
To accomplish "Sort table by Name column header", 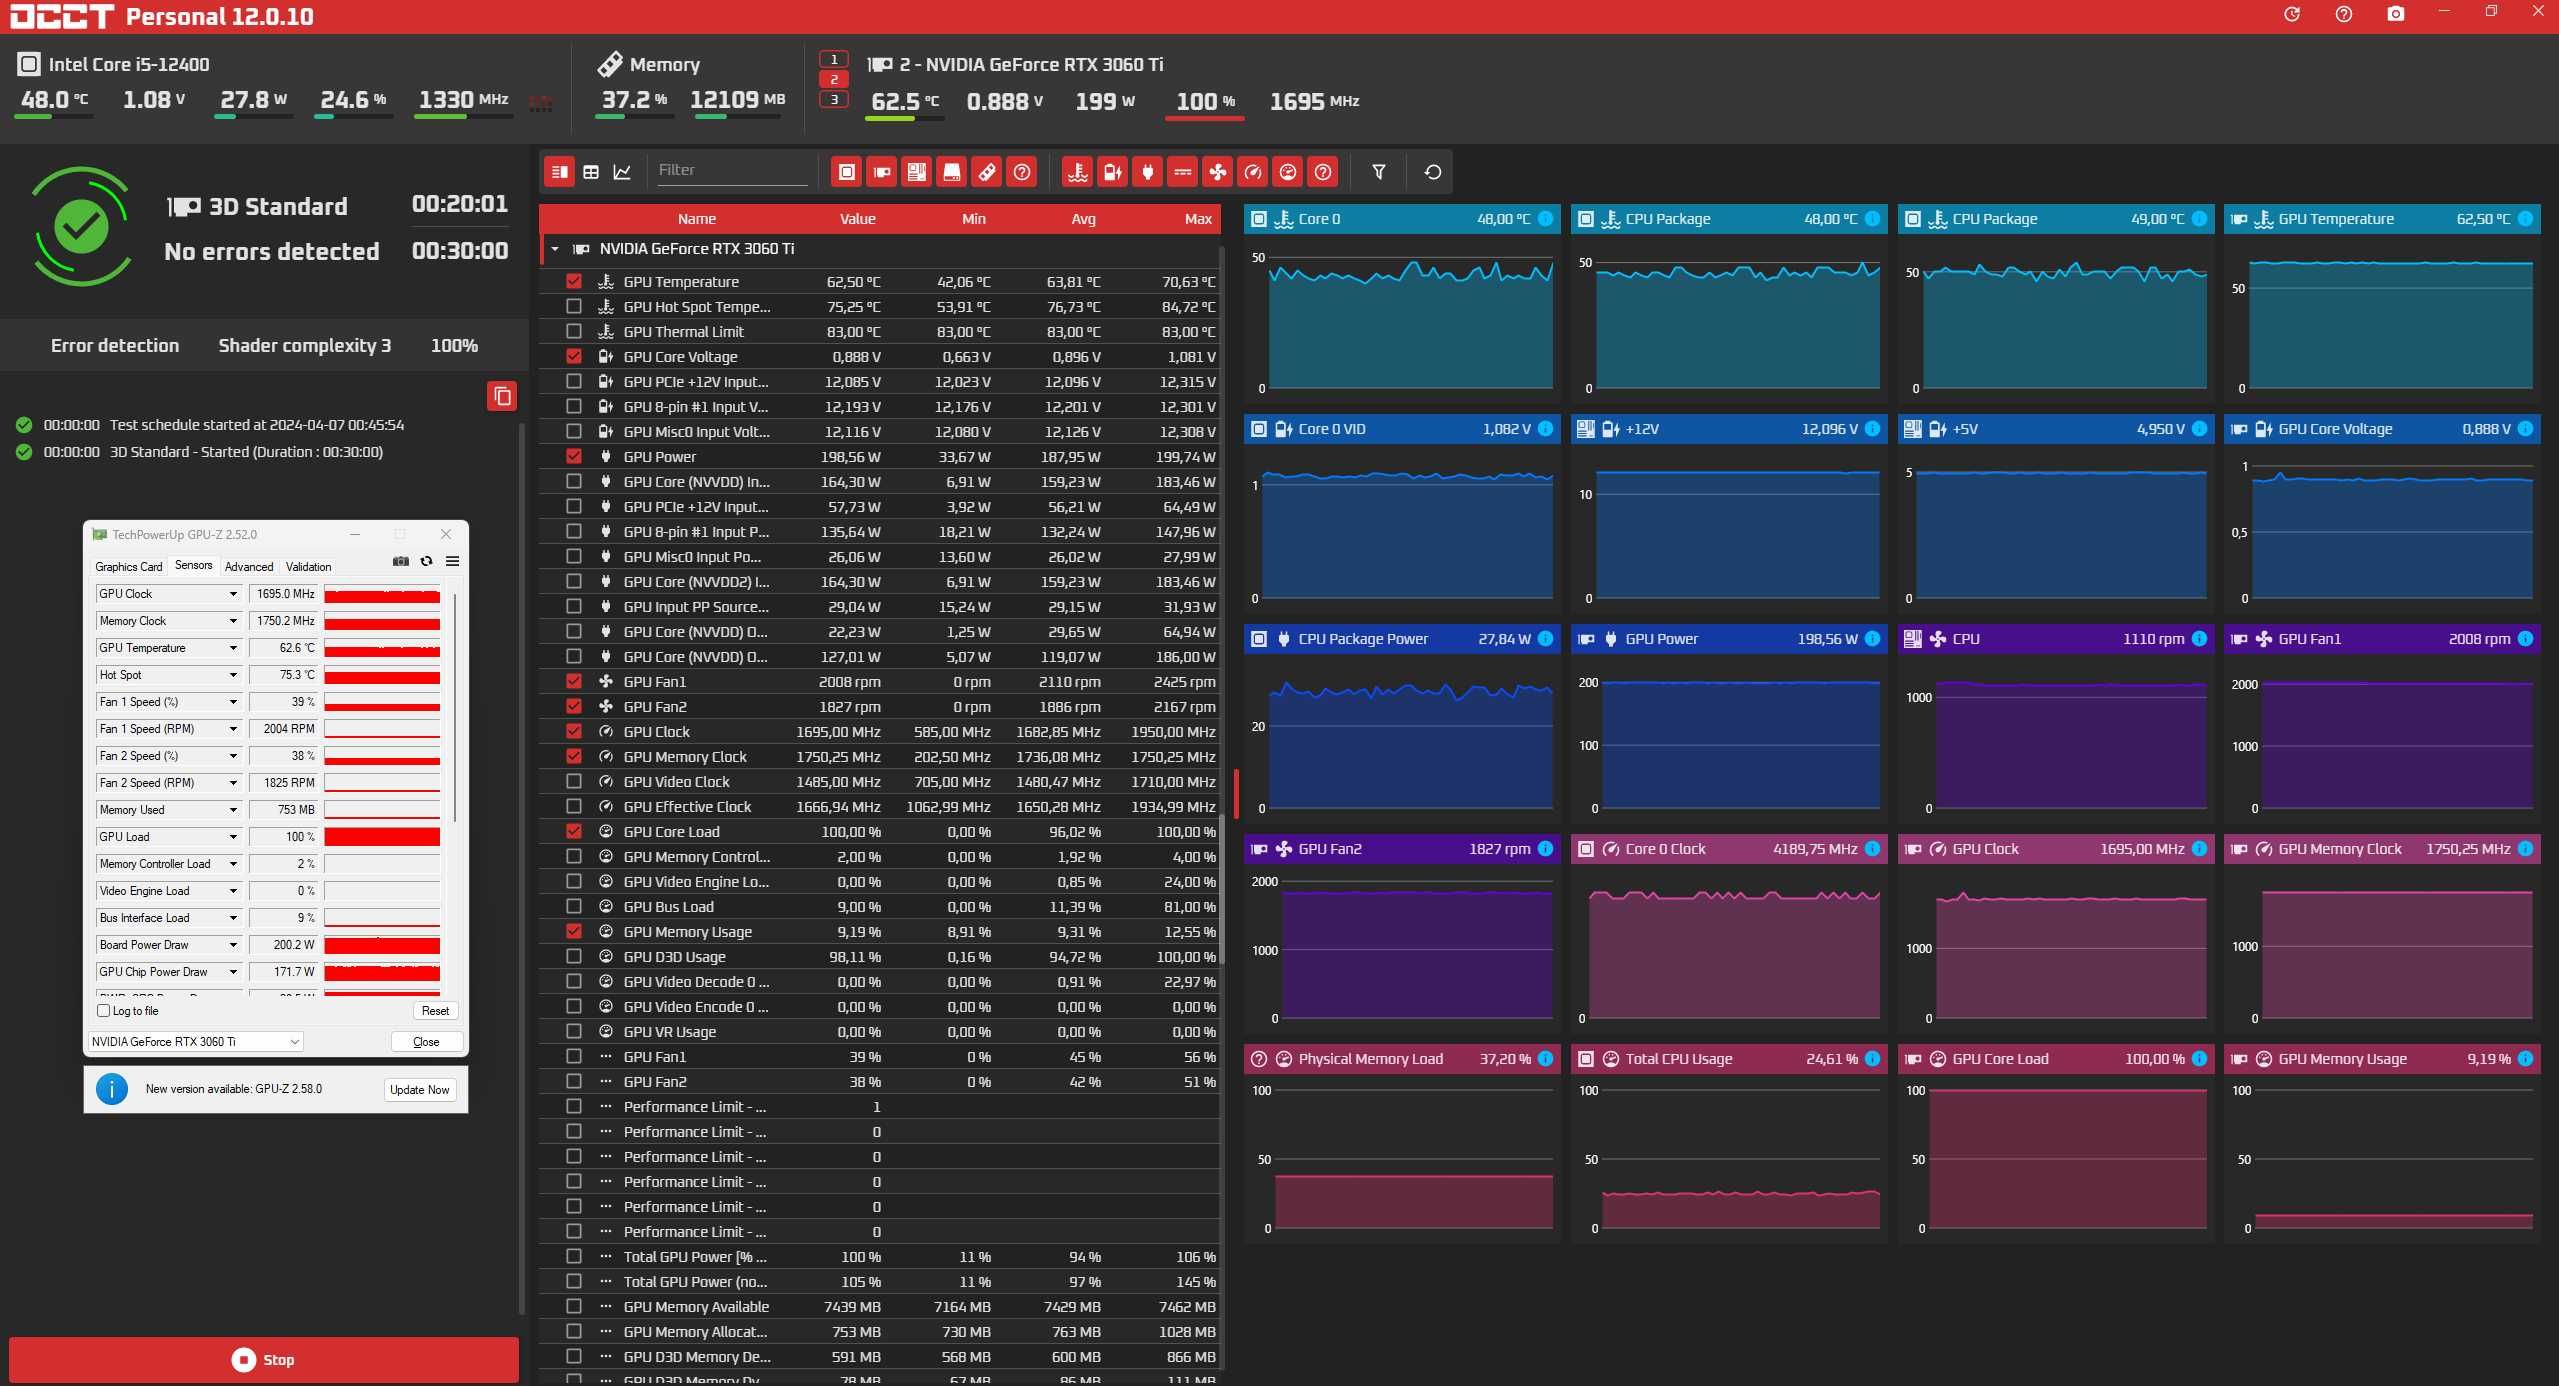I will pos(697,219).
